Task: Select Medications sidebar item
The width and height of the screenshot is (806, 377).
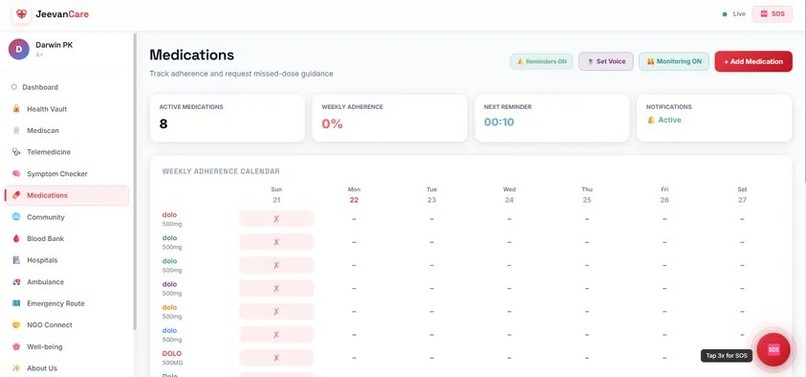Action: click(x=67, y=195)
